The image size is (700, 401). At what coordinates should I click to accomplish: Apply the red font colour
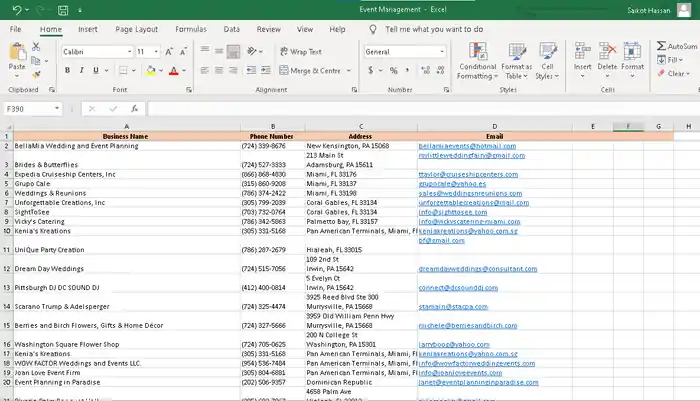click(174, 71)
